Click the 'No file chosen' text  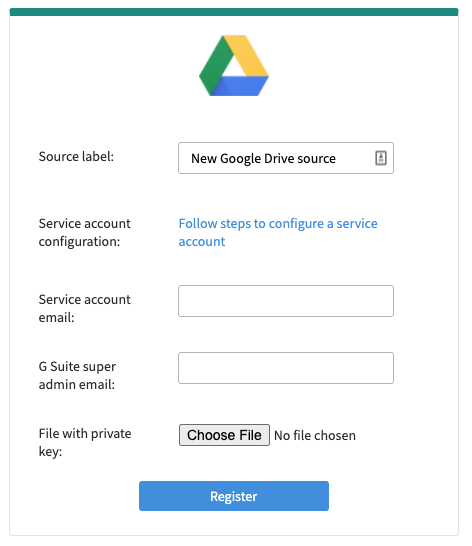click(x=315, y=436)
